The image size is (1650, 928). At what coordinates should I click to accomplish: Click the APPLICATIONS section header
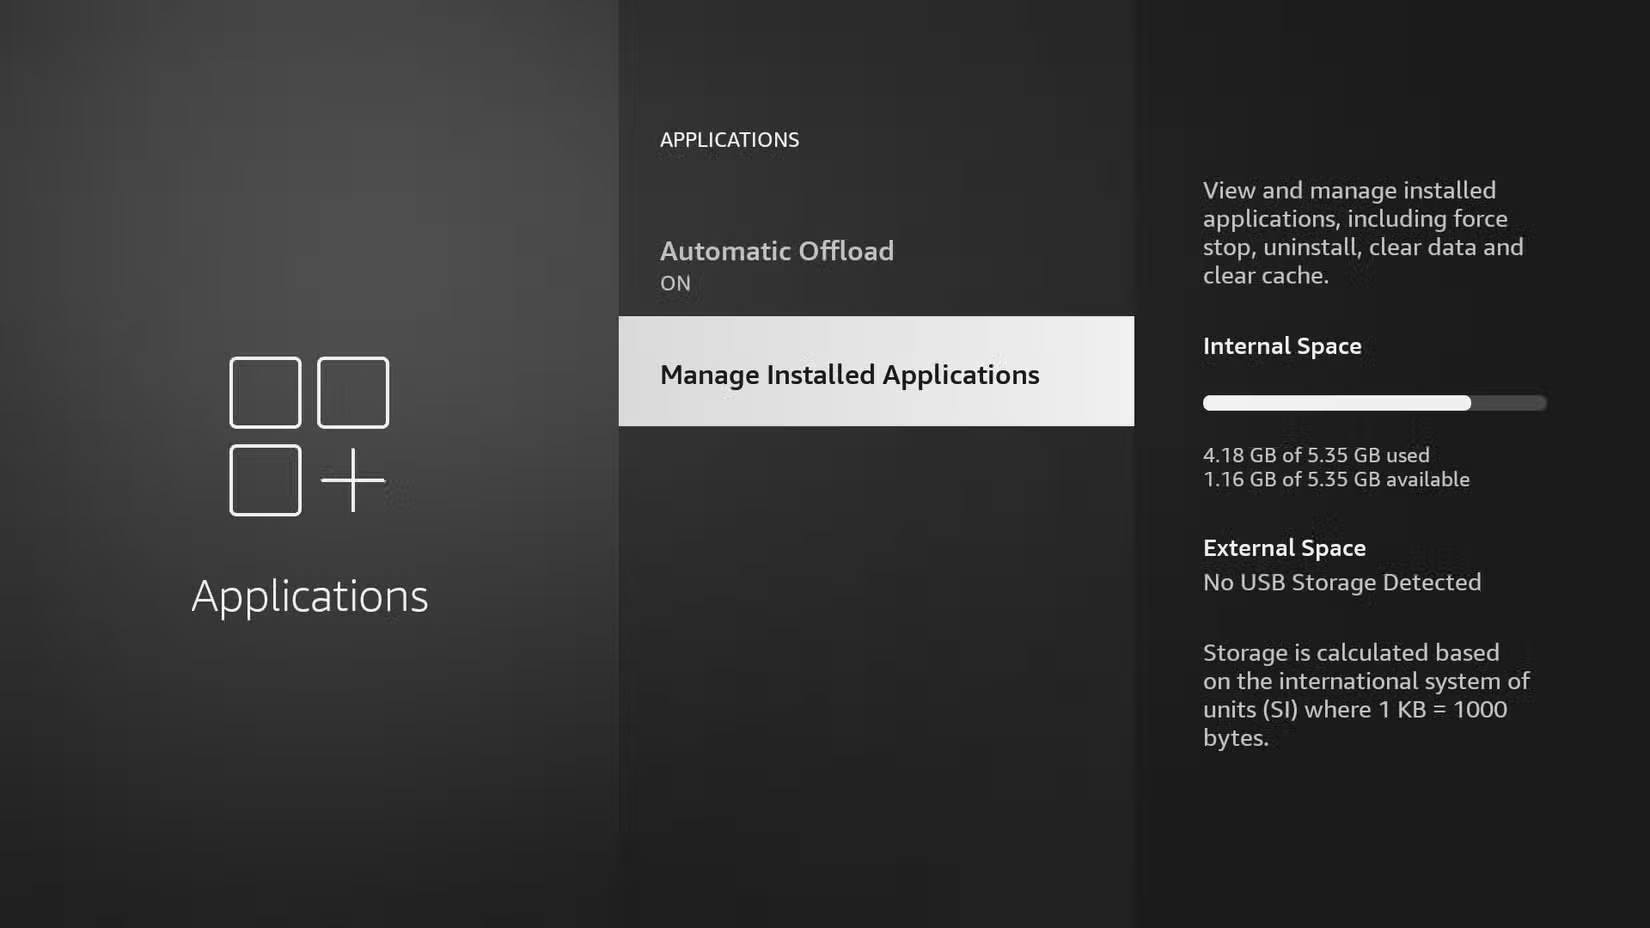coord(730,139)
